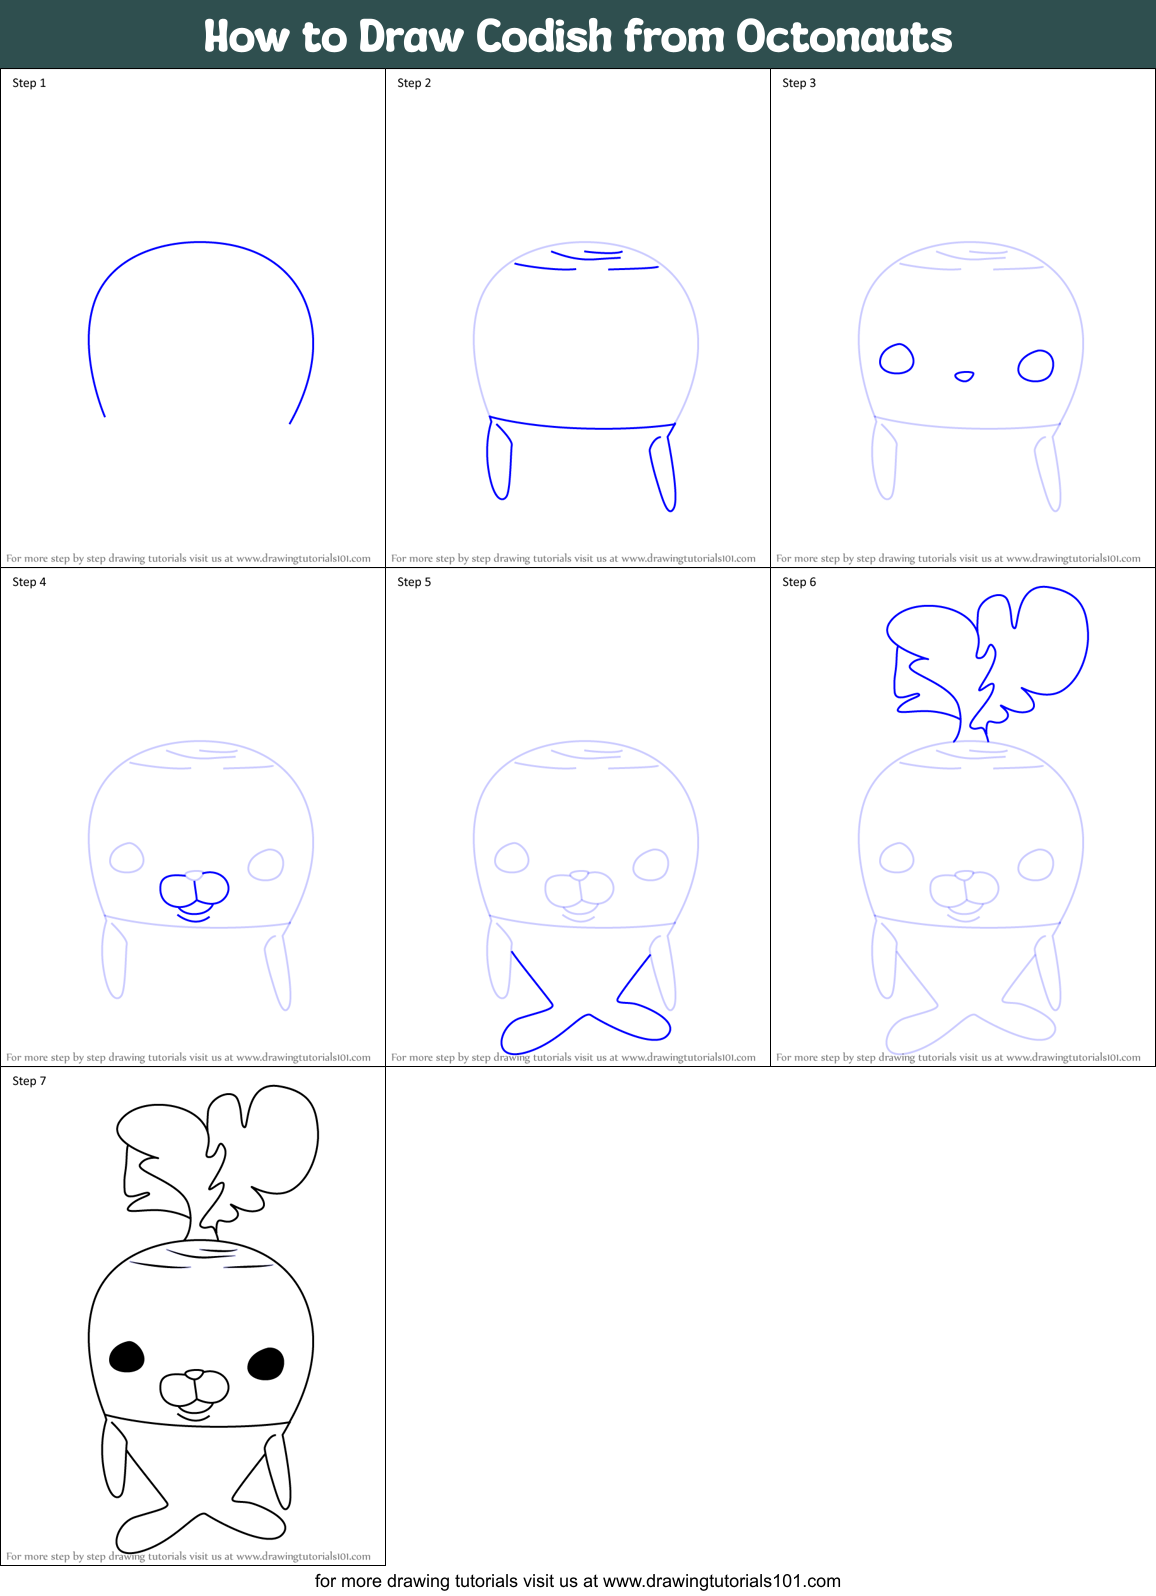
Task: Select the finished Step 7 Codish drawing
Action: (203, 1320)
